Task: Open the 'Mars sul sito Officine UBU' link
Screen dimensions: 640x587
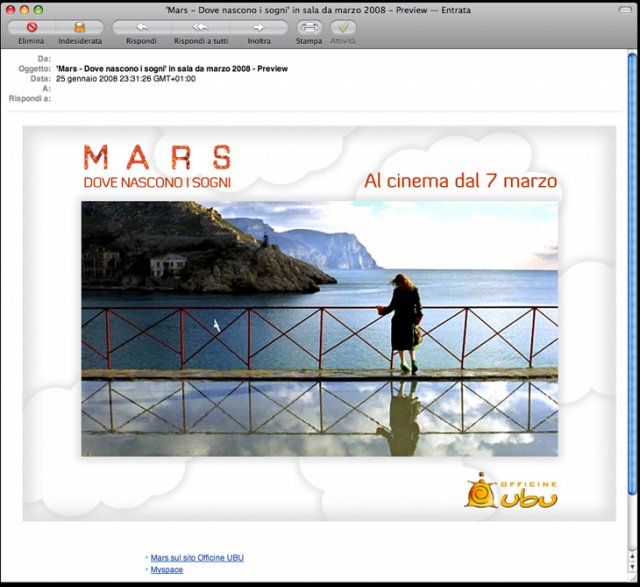Action: 197,558
